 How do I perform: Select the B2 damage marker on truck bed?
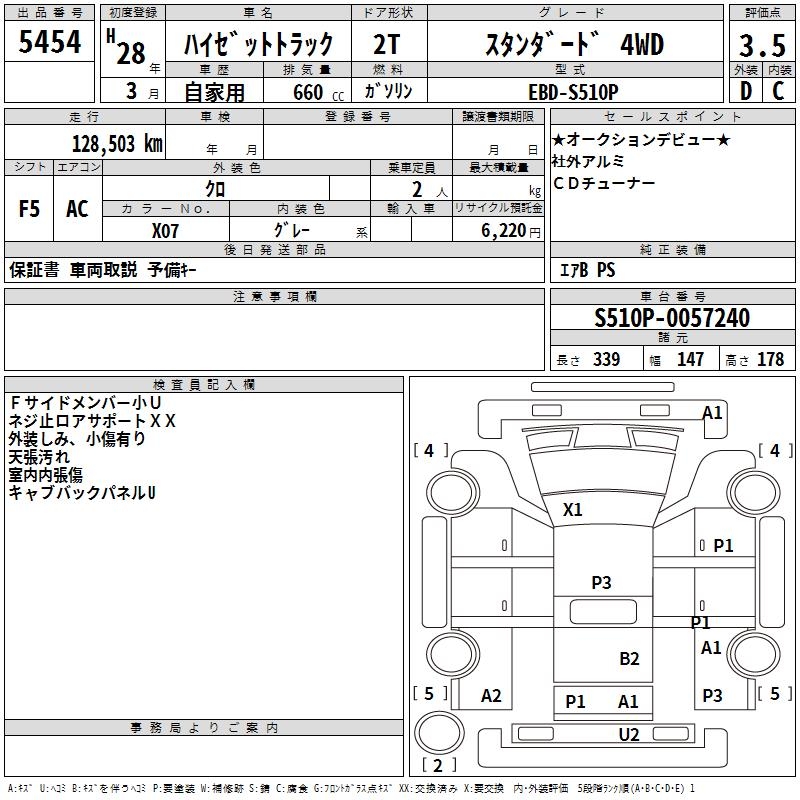tap(629, 658)
